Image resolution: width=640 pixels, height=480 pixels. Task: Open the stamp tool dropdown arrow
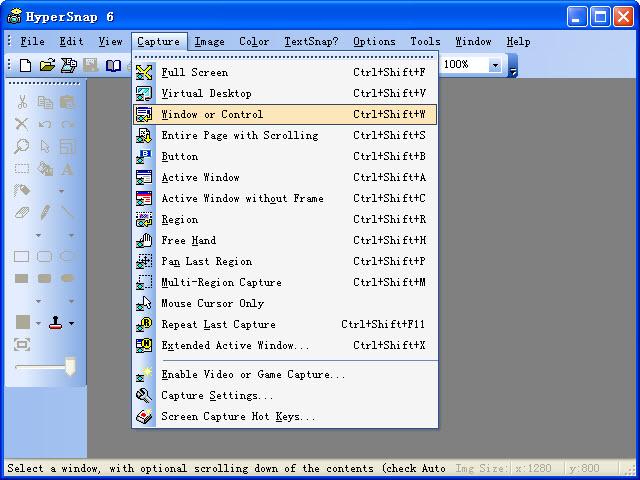71,324
